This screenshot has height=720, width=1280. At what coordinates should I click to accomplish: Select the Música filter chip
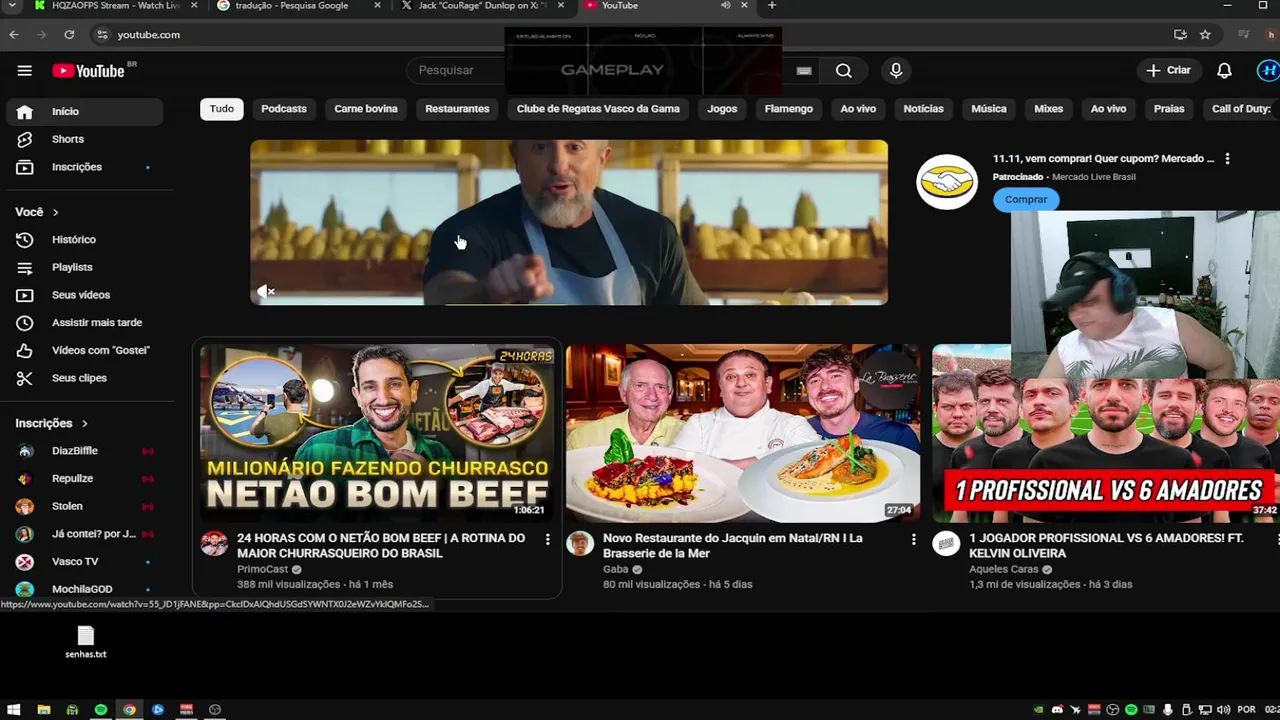(989, 109)
